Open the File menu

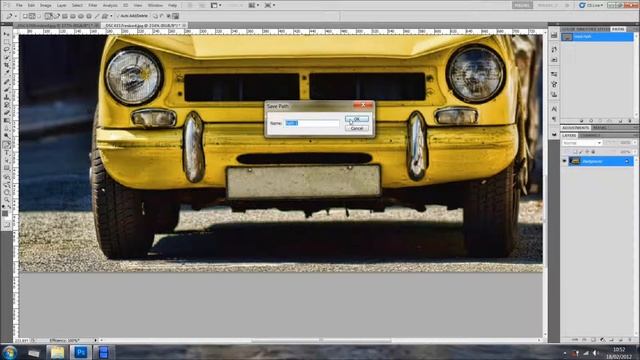click(19, 5)
